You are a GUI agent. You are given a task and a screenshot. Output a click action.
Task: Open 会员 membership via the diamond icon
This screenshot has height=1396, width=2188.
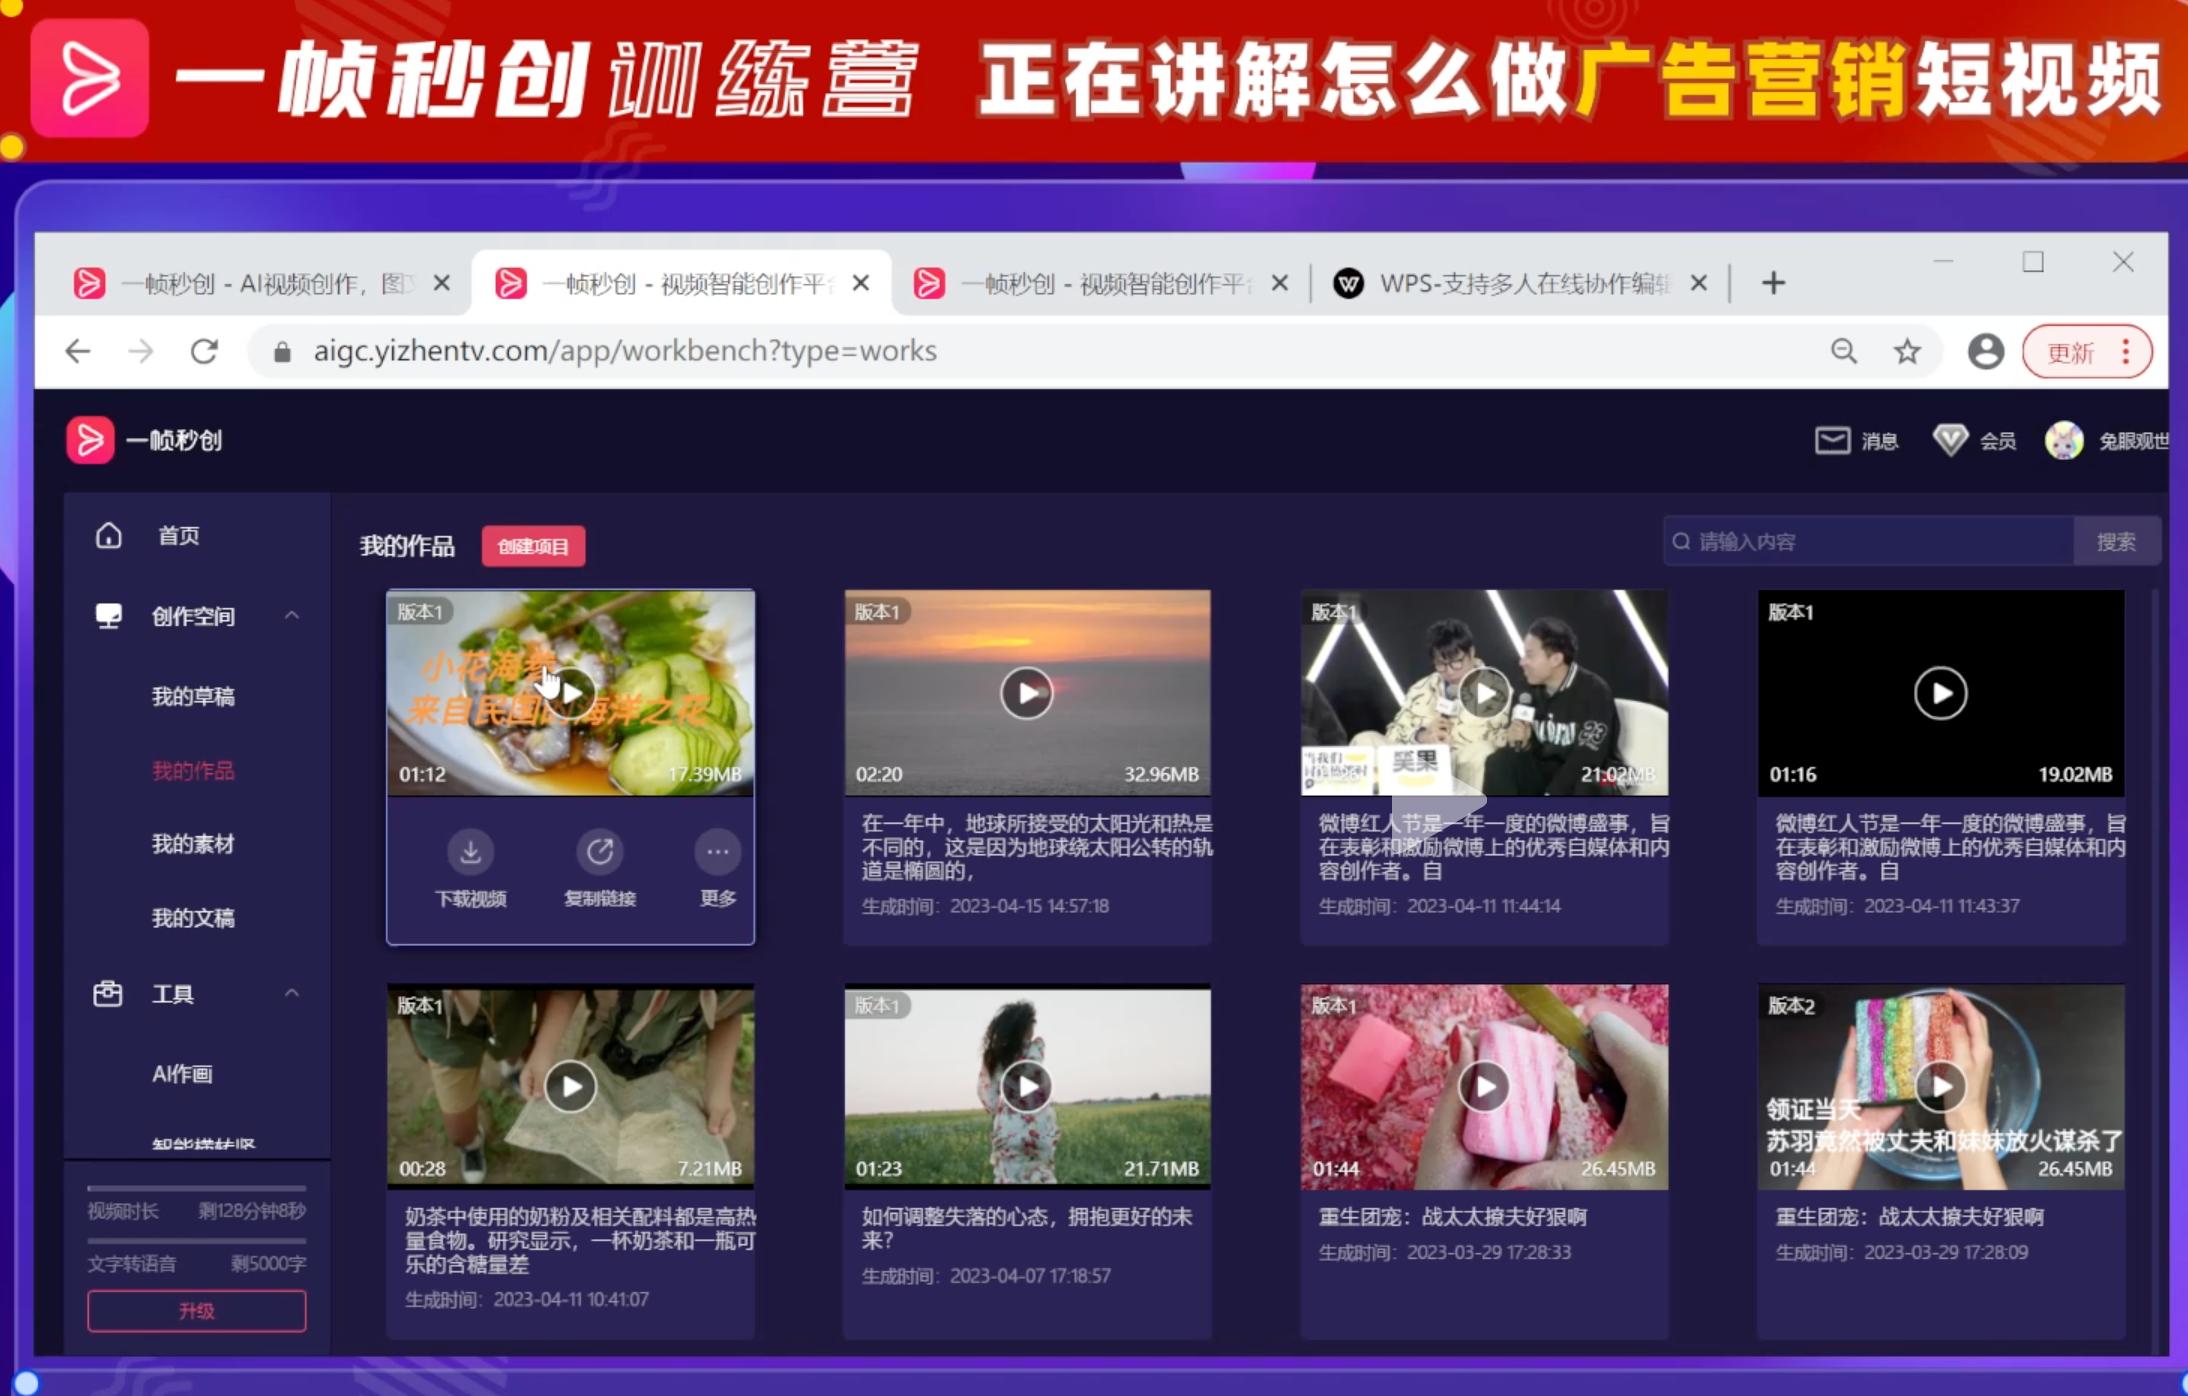coord(1948,440)
